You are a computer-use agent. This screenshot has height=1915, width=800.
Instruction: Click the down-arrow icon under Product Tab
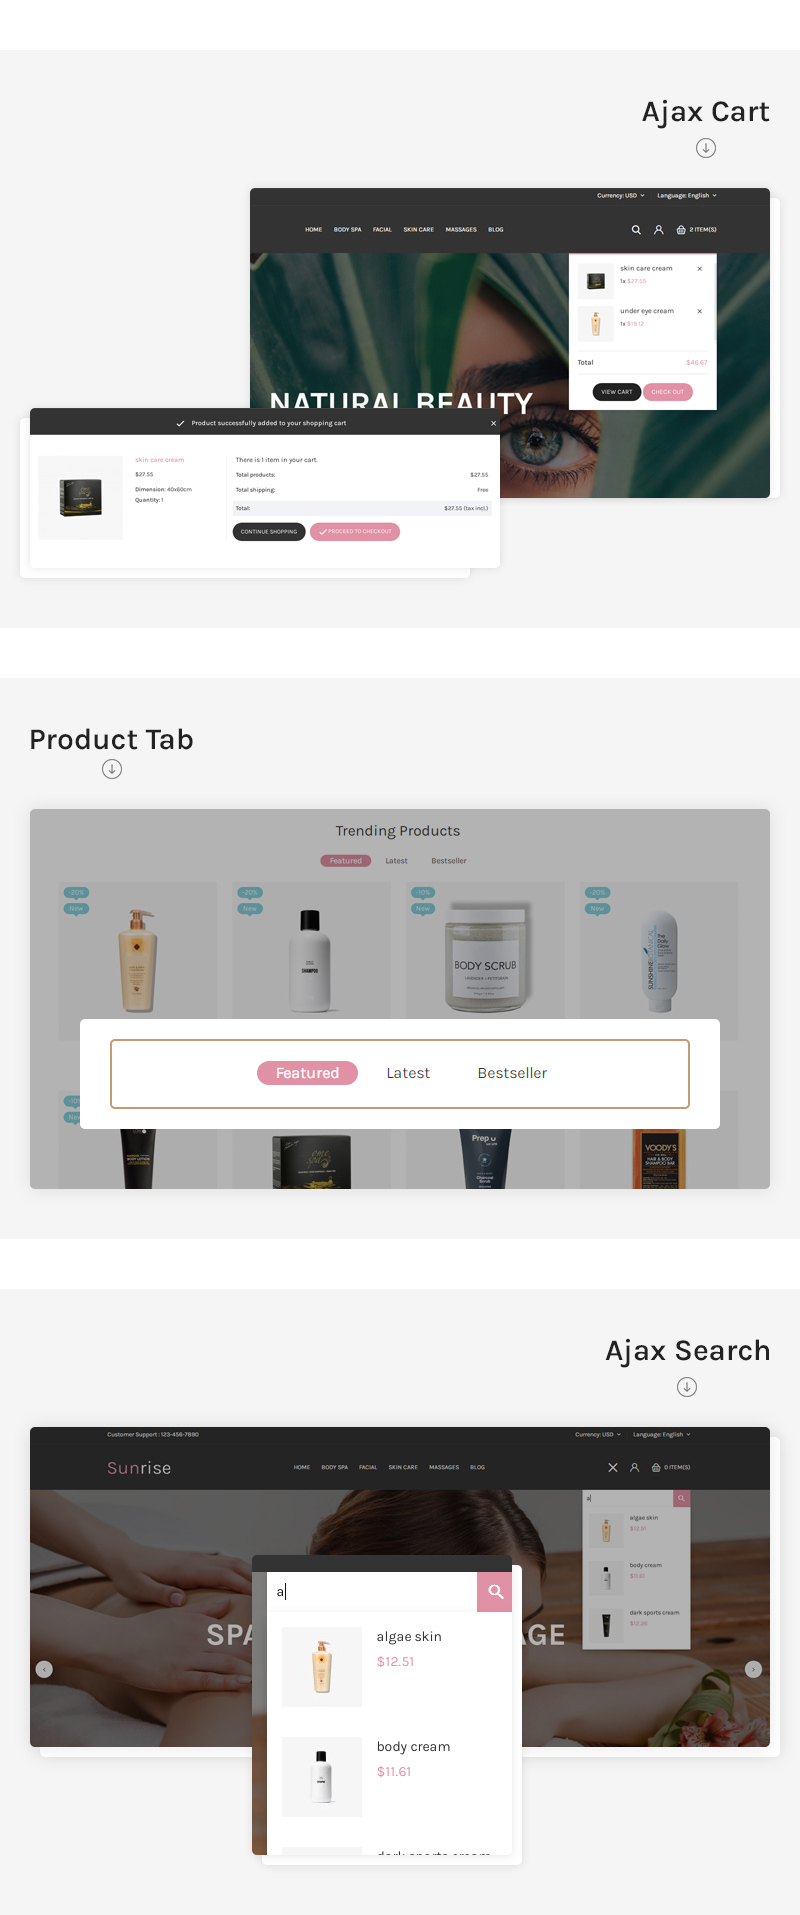pos(112,769)
